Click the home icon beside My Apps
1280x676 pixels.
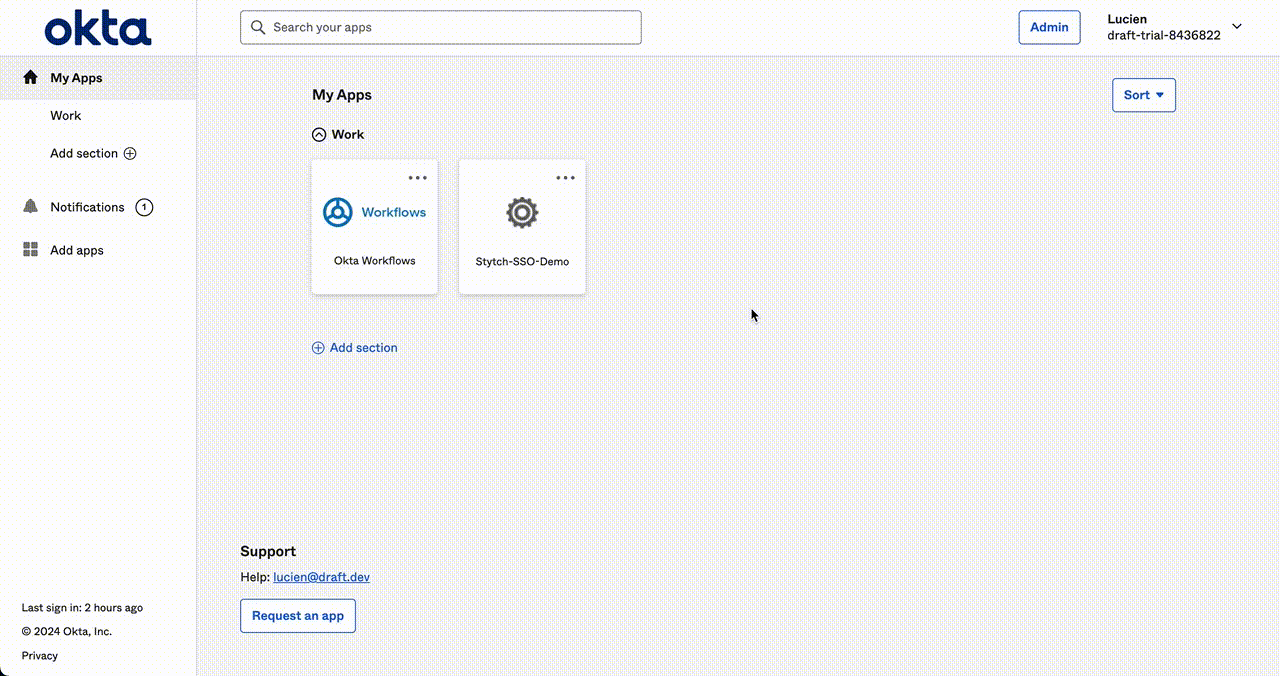pos(30,77)
